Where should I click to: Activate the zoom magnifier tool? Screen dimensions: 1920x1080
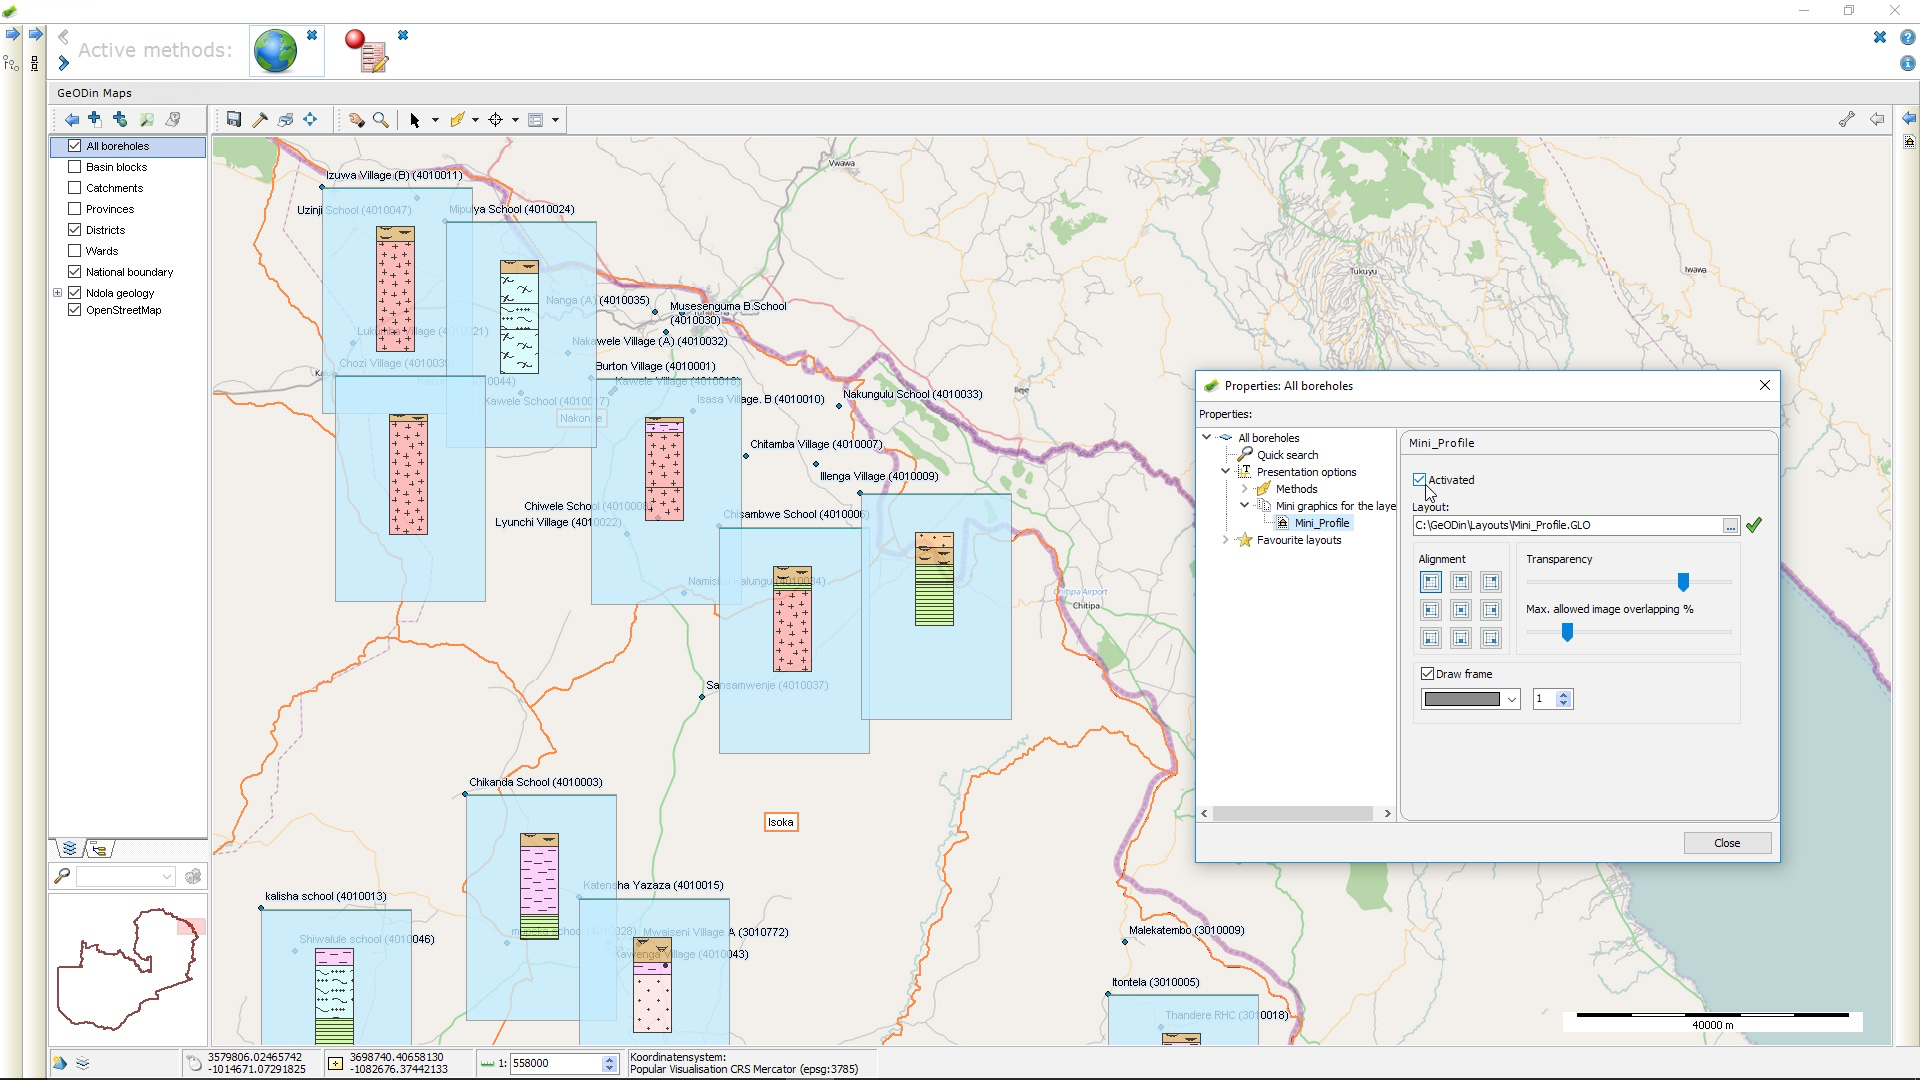coord(381,119)
